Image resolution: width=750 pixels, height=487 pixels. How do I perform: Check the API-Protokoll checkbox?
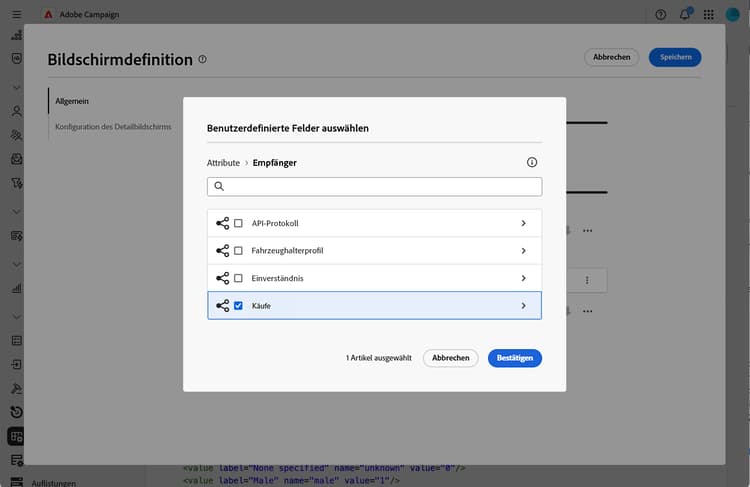238,223
